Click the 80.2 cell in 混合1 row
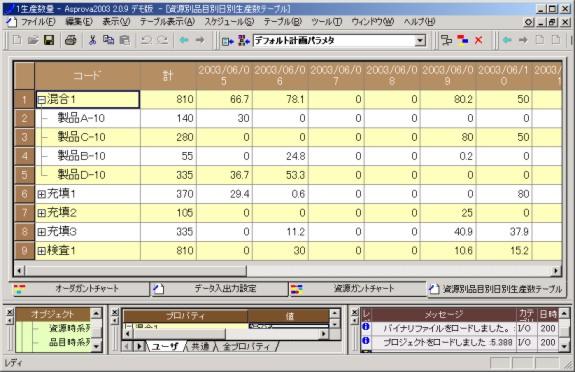575x372 pixels. [x=448, y=99]
